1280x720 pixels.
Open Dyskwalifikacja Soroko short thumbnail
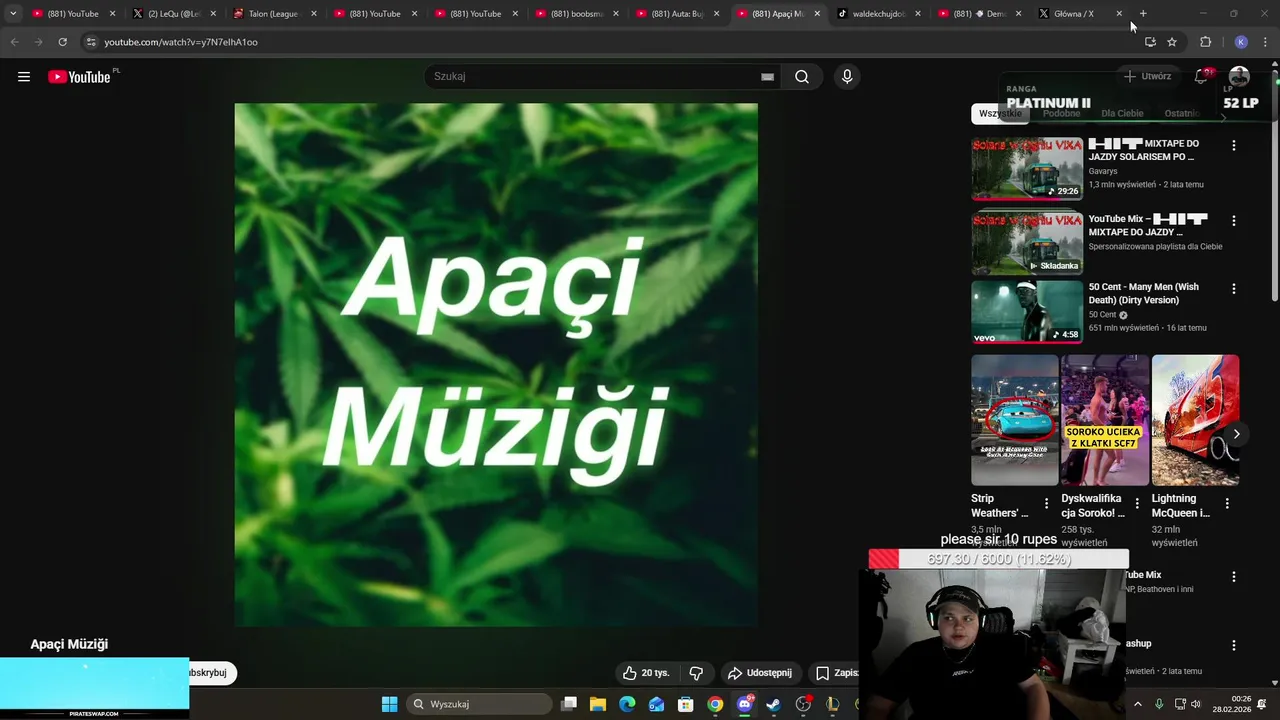coord(1105,420)
